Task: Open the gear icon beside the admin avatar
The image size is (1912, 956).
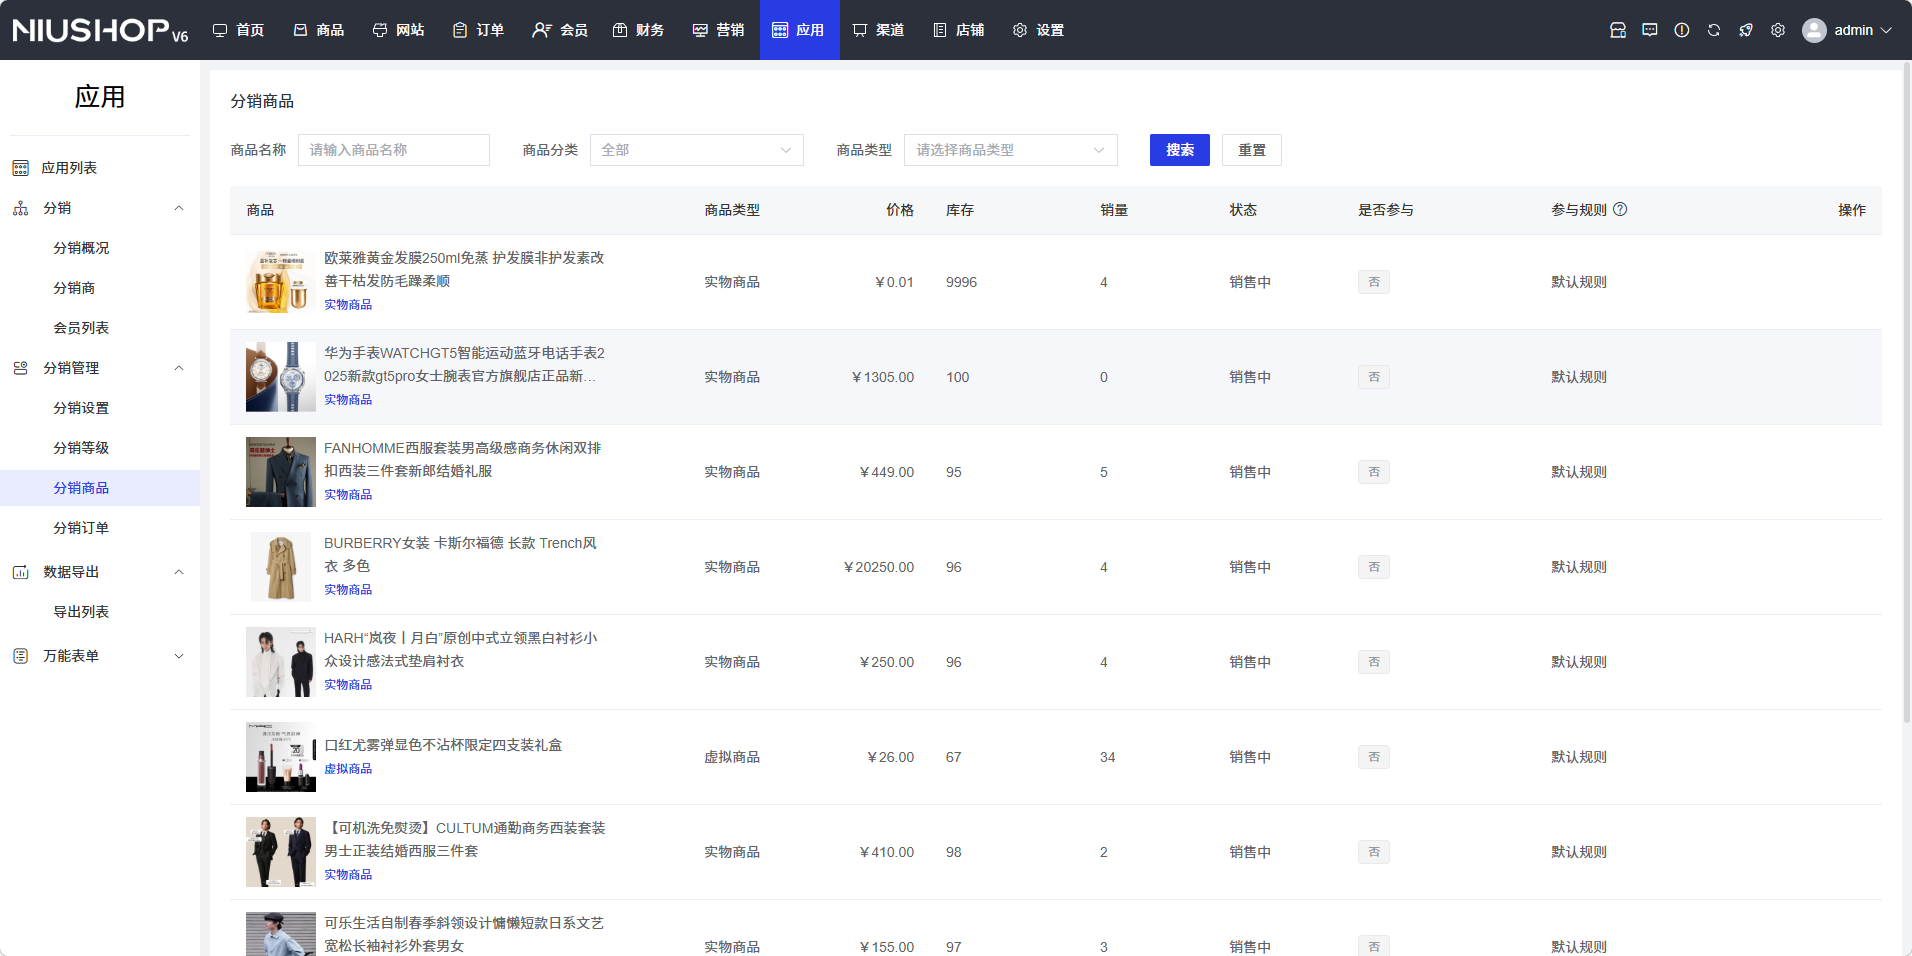Action: tap(1777, 30)
